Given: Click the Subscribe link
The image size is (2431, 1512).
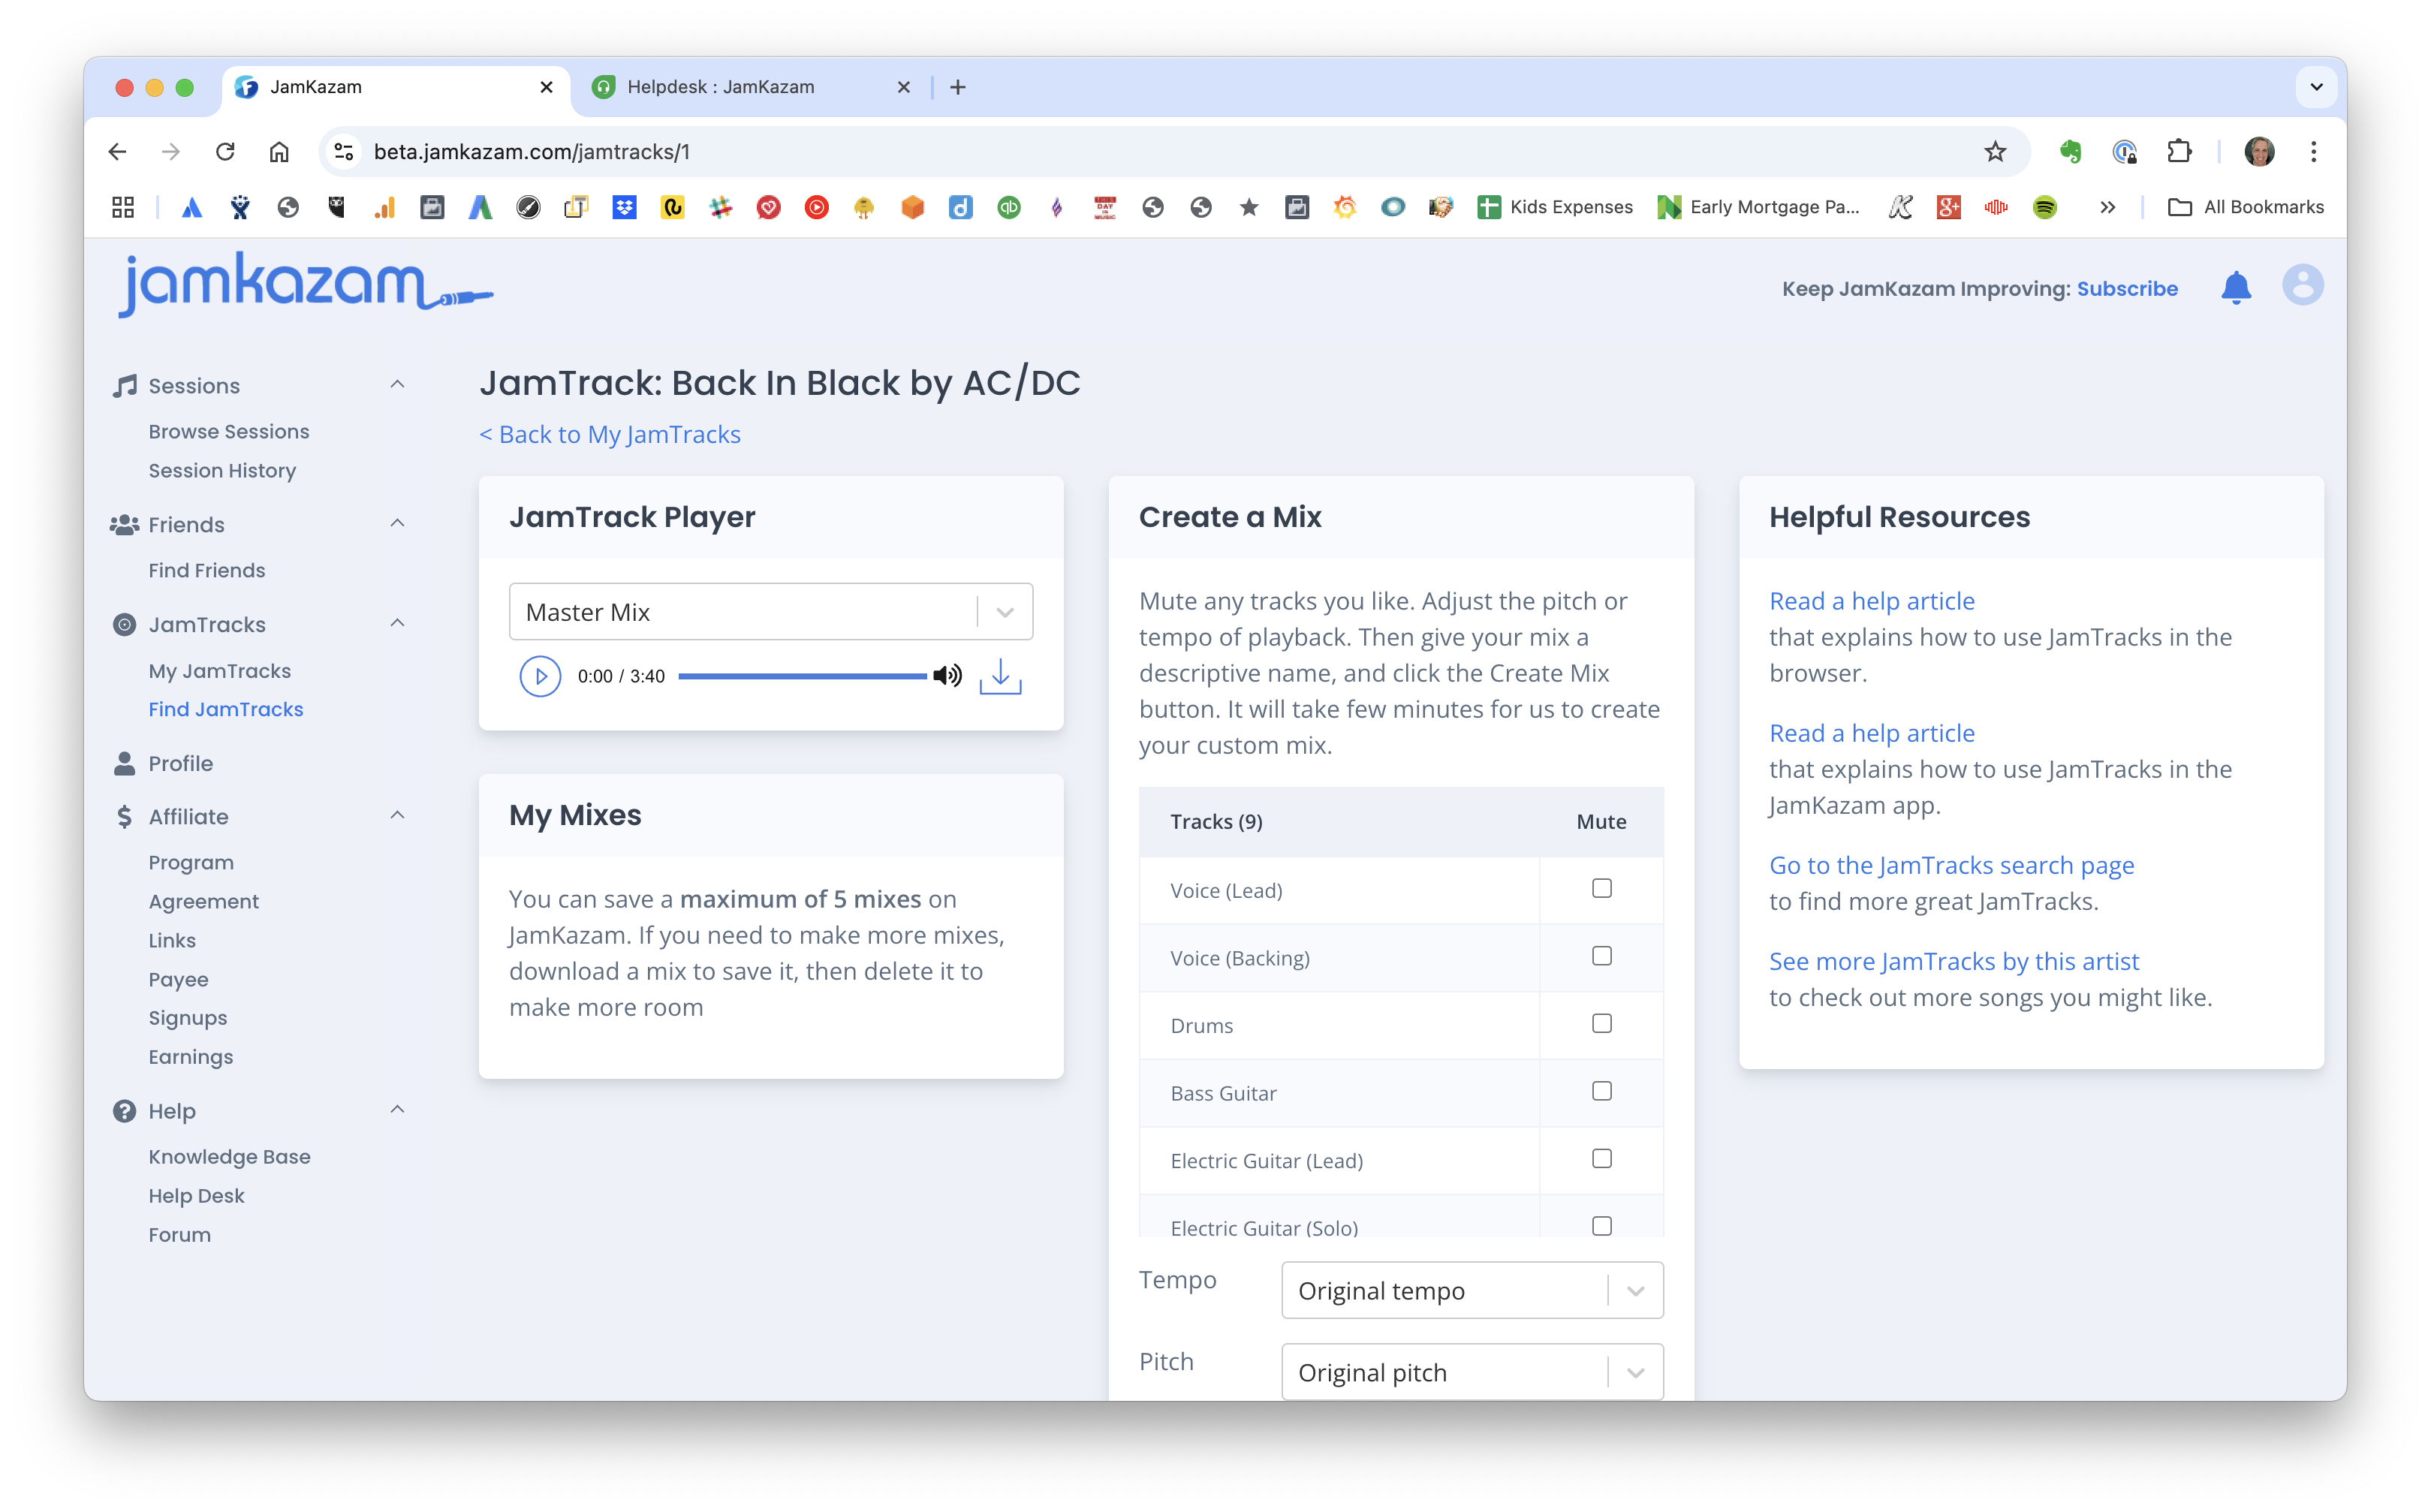Looking at the screenshot, I should click(2126, 289).
